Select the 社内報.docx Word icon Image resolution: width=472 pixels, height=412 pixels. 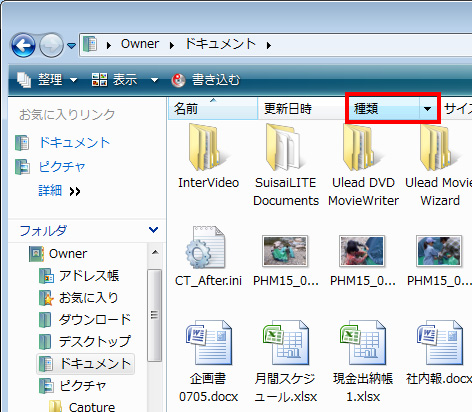pyautogui.click(x=440, y=342)
